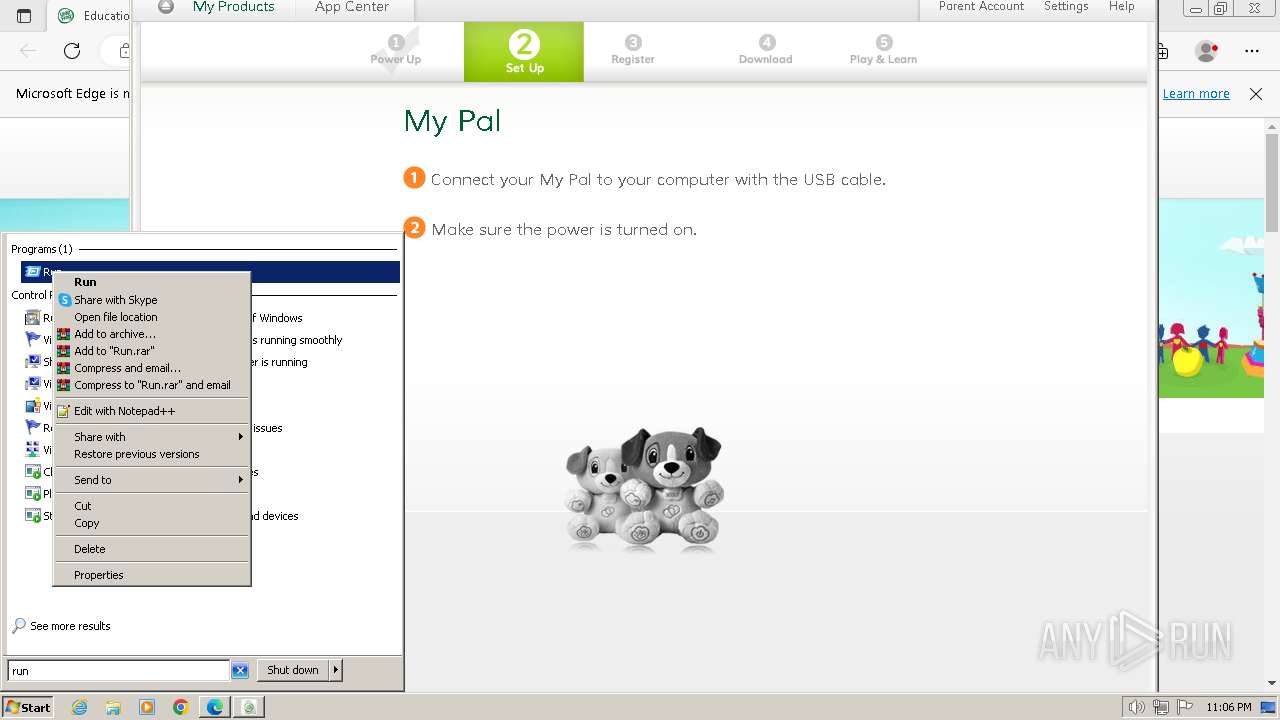Expand the Send to submenu
The height and width of the screenshot is (720, 1280).
click(151, 480)
